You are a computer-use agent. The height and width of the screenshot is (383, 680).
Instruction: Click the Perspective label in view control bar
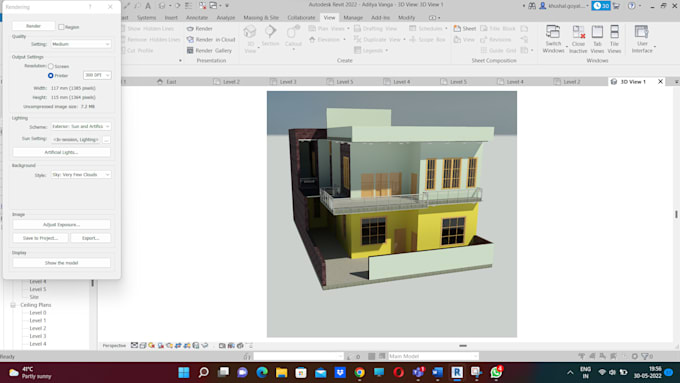click(114, 346)
